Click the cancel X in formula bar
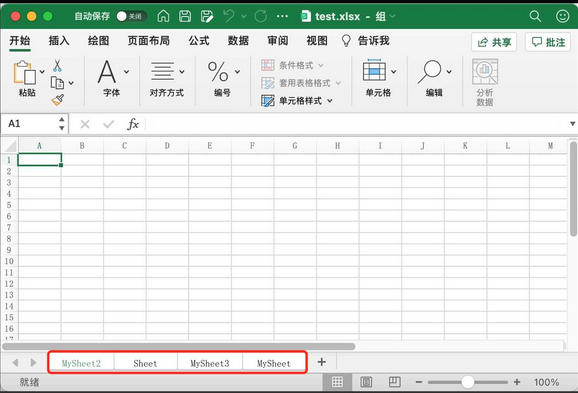The height and width of the screenshot is (393, 578). pos(85,124)
